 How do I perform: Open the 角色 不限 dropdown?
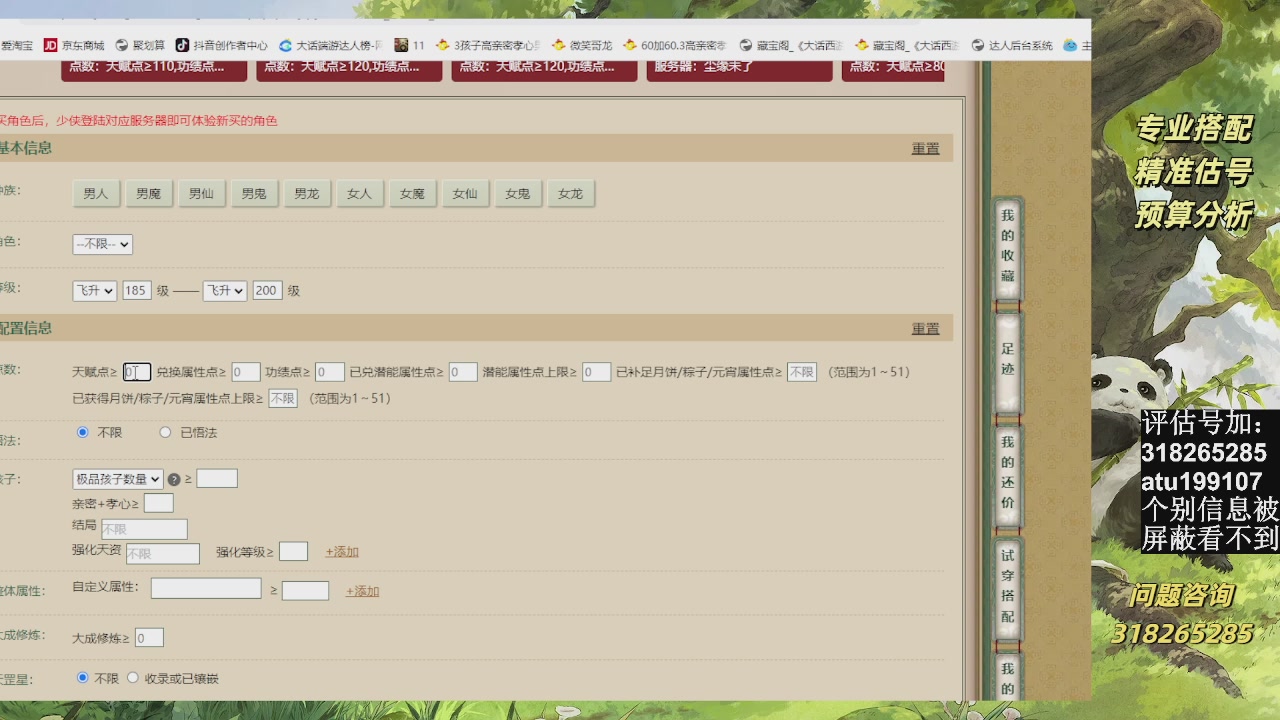pos(102,244)
